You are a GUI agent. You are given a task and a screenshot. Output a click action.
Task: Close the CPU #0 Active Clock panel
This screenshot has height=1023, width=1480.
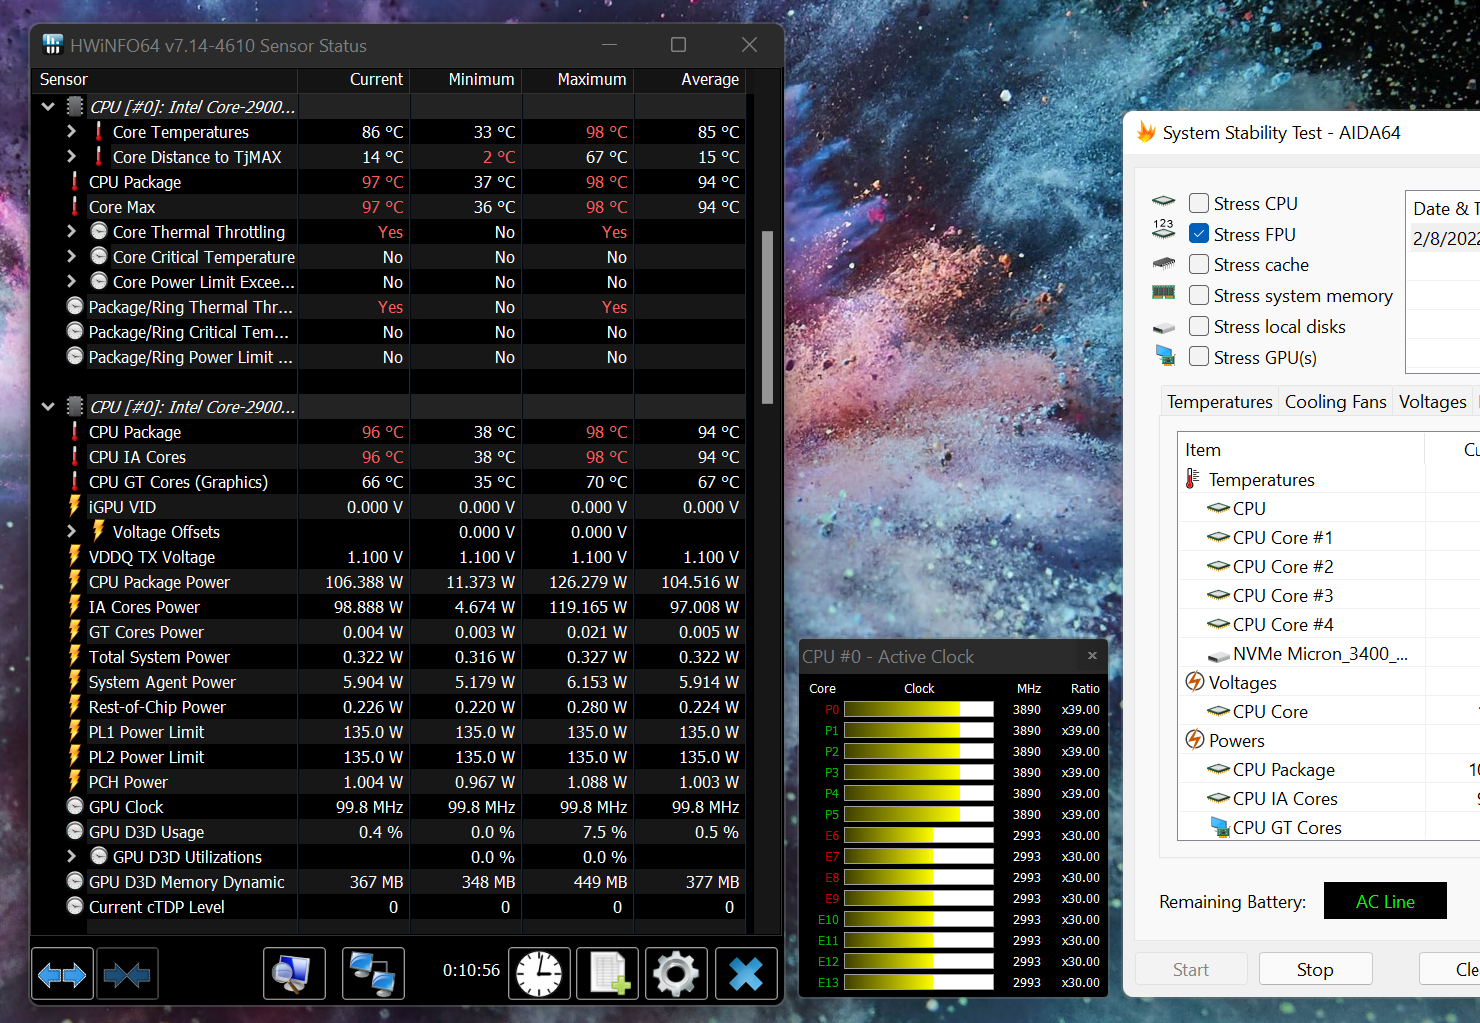(1092, 656)
